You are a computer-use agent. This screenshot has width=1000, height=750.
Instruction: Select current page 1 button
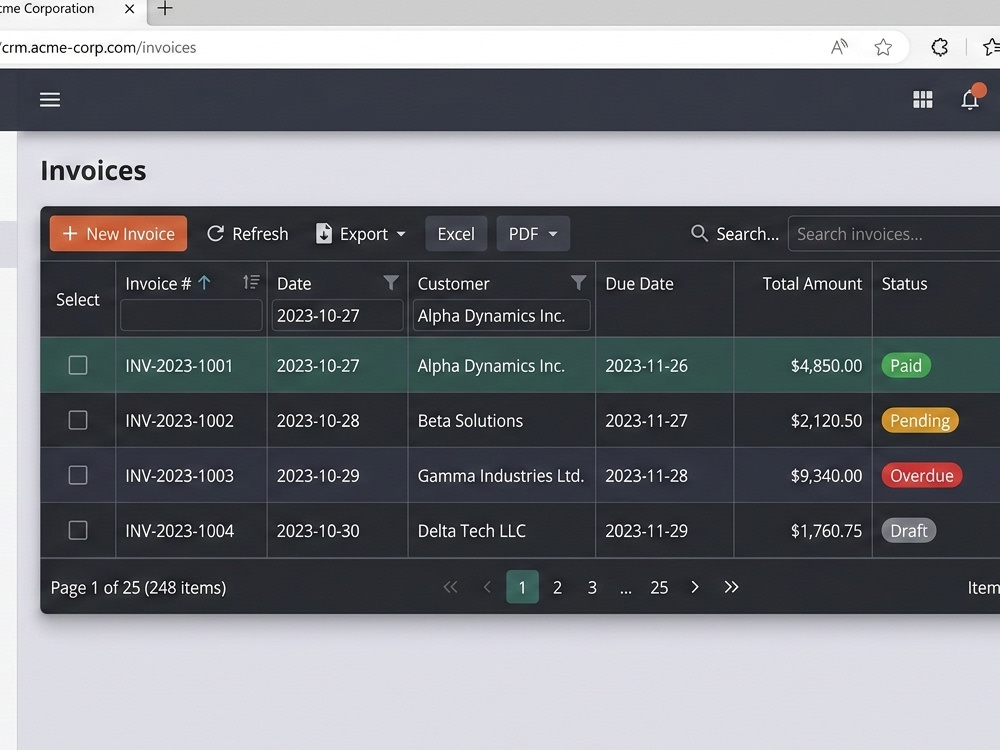coord(522,587)
